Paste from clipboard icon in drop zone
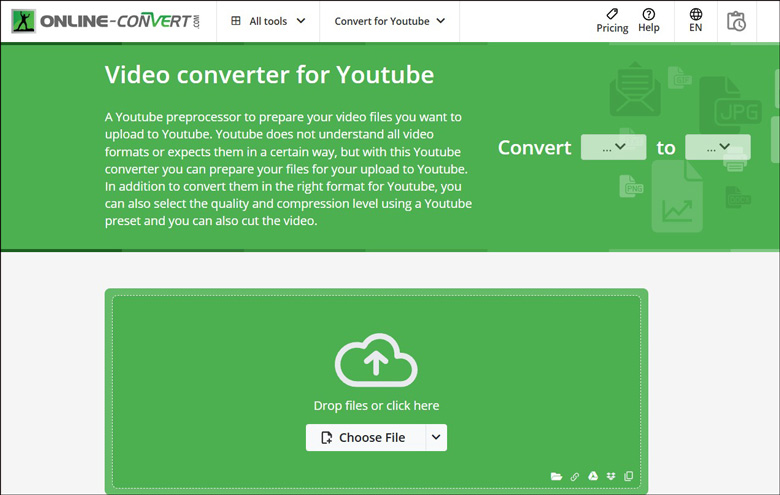The height and width of the screenshot is (495, 780). (629, 476)
